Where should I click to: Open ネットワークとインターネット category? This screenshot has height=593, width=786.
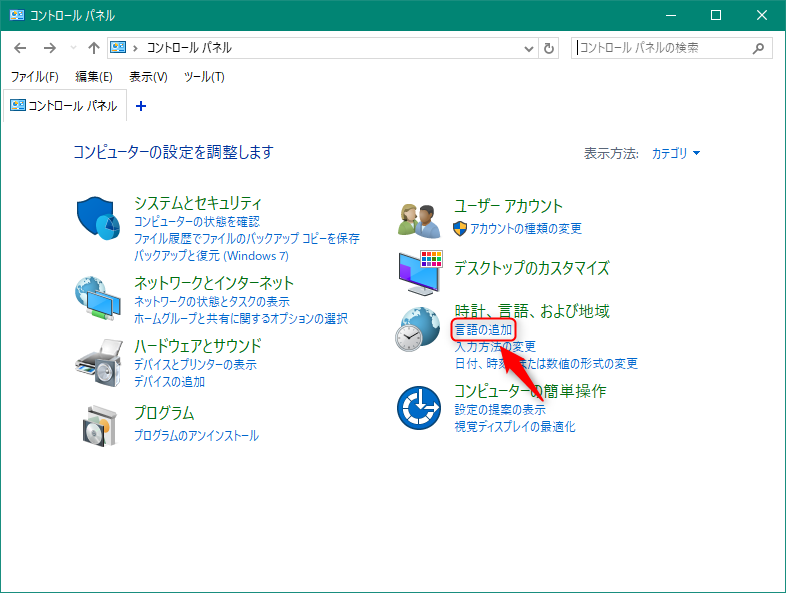pyautogui.click(x=214, y=283)
